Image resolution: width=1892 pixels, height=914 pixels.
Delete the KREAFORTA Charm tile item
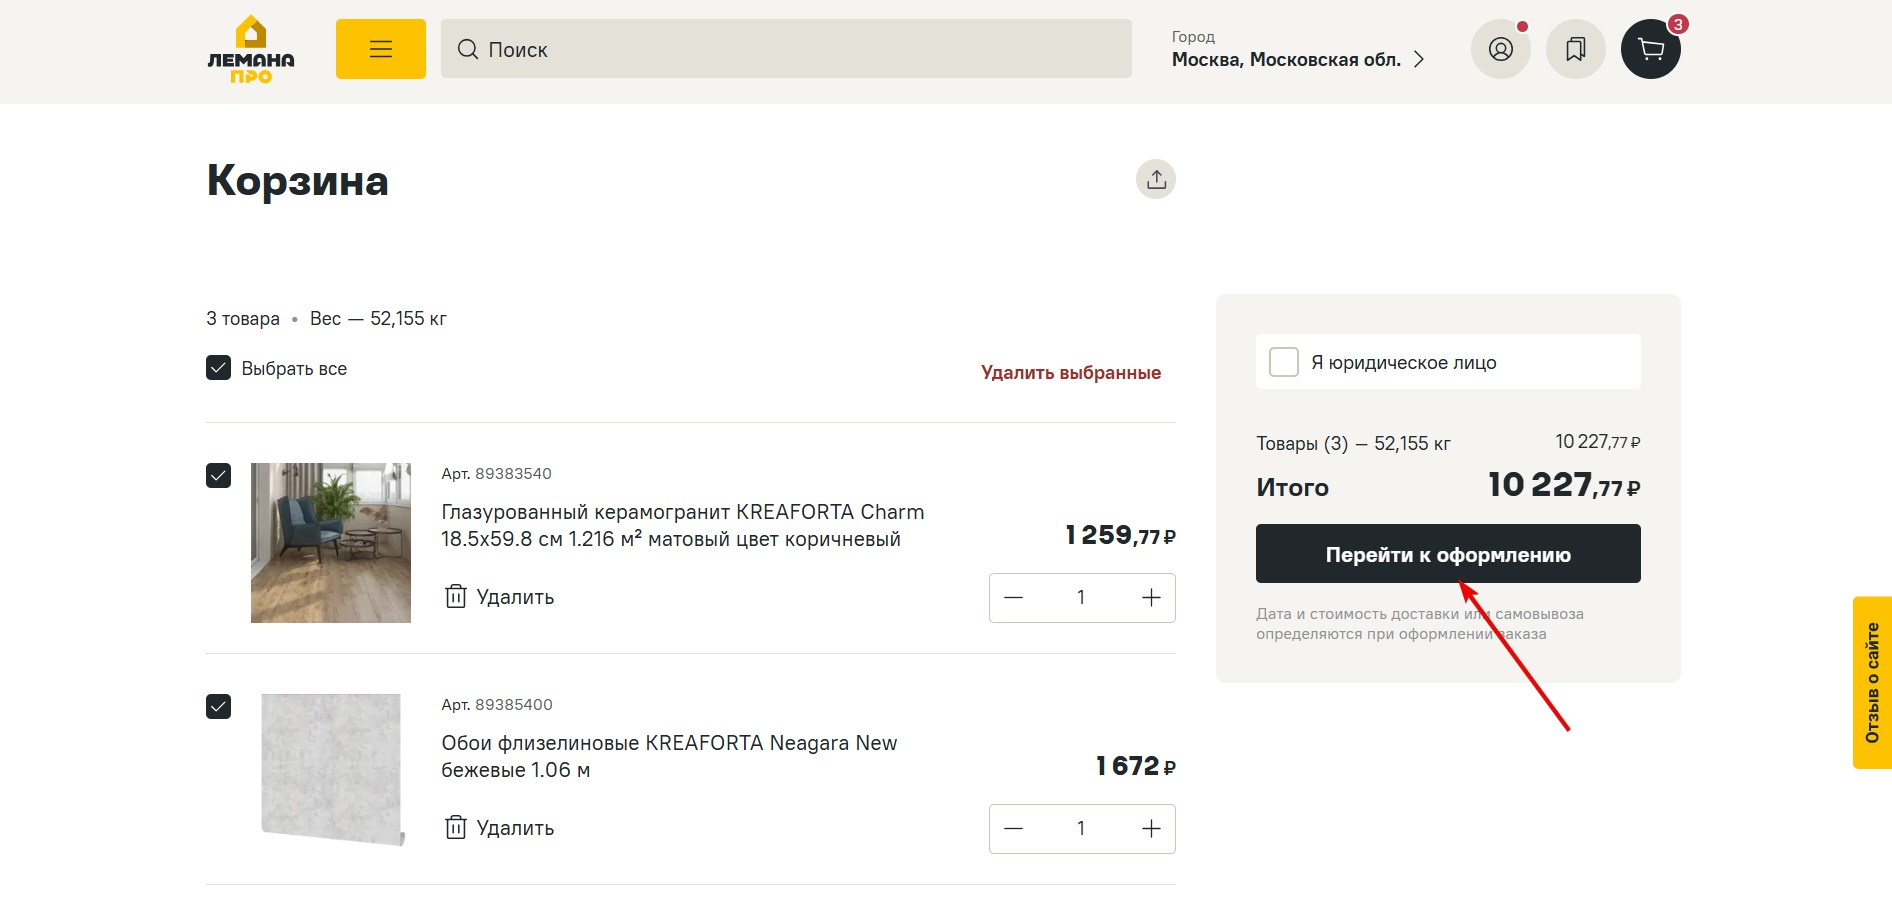point(499,597)
